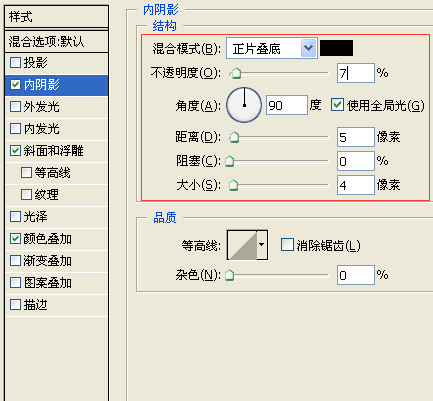Select the 内阴影 style entry
Viewport: 433px width, 401px height.
click(x=57, y=85)
